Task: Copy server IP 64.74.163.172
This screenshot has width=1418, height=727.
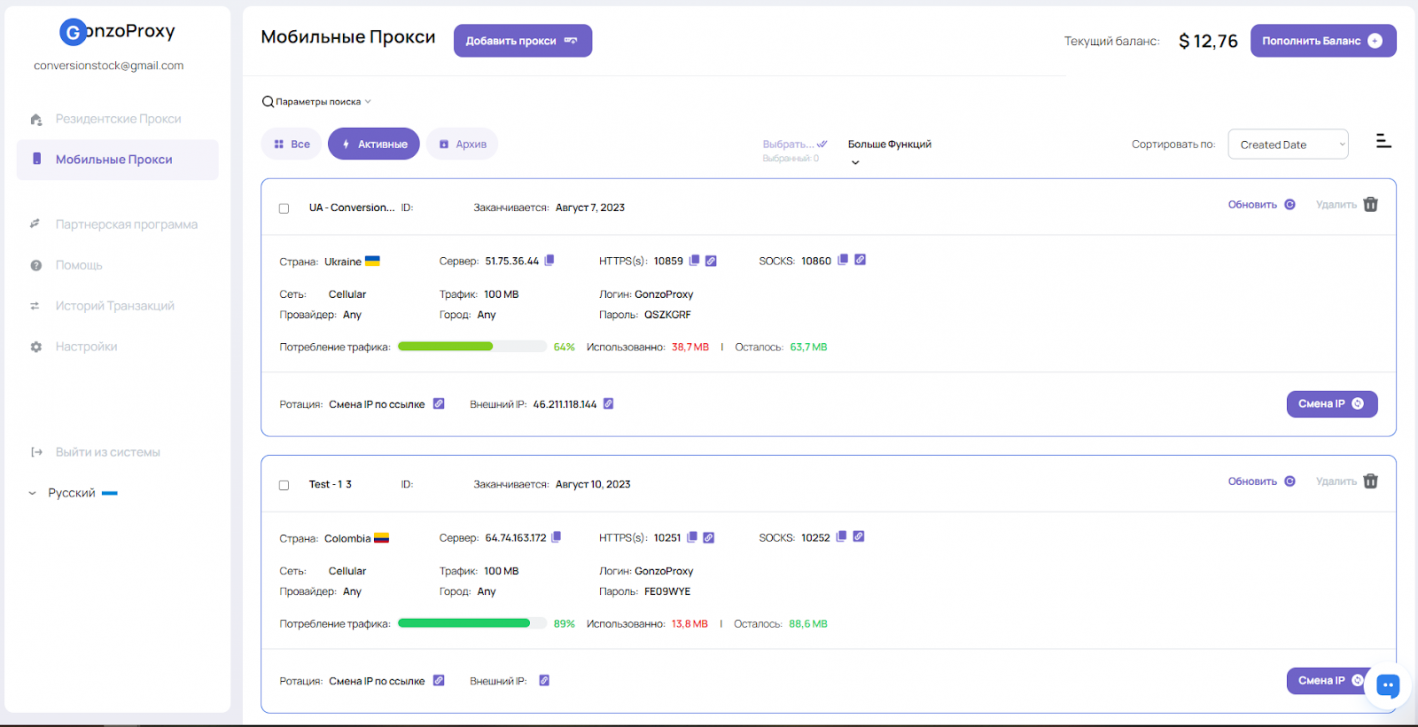Action: 556,537
